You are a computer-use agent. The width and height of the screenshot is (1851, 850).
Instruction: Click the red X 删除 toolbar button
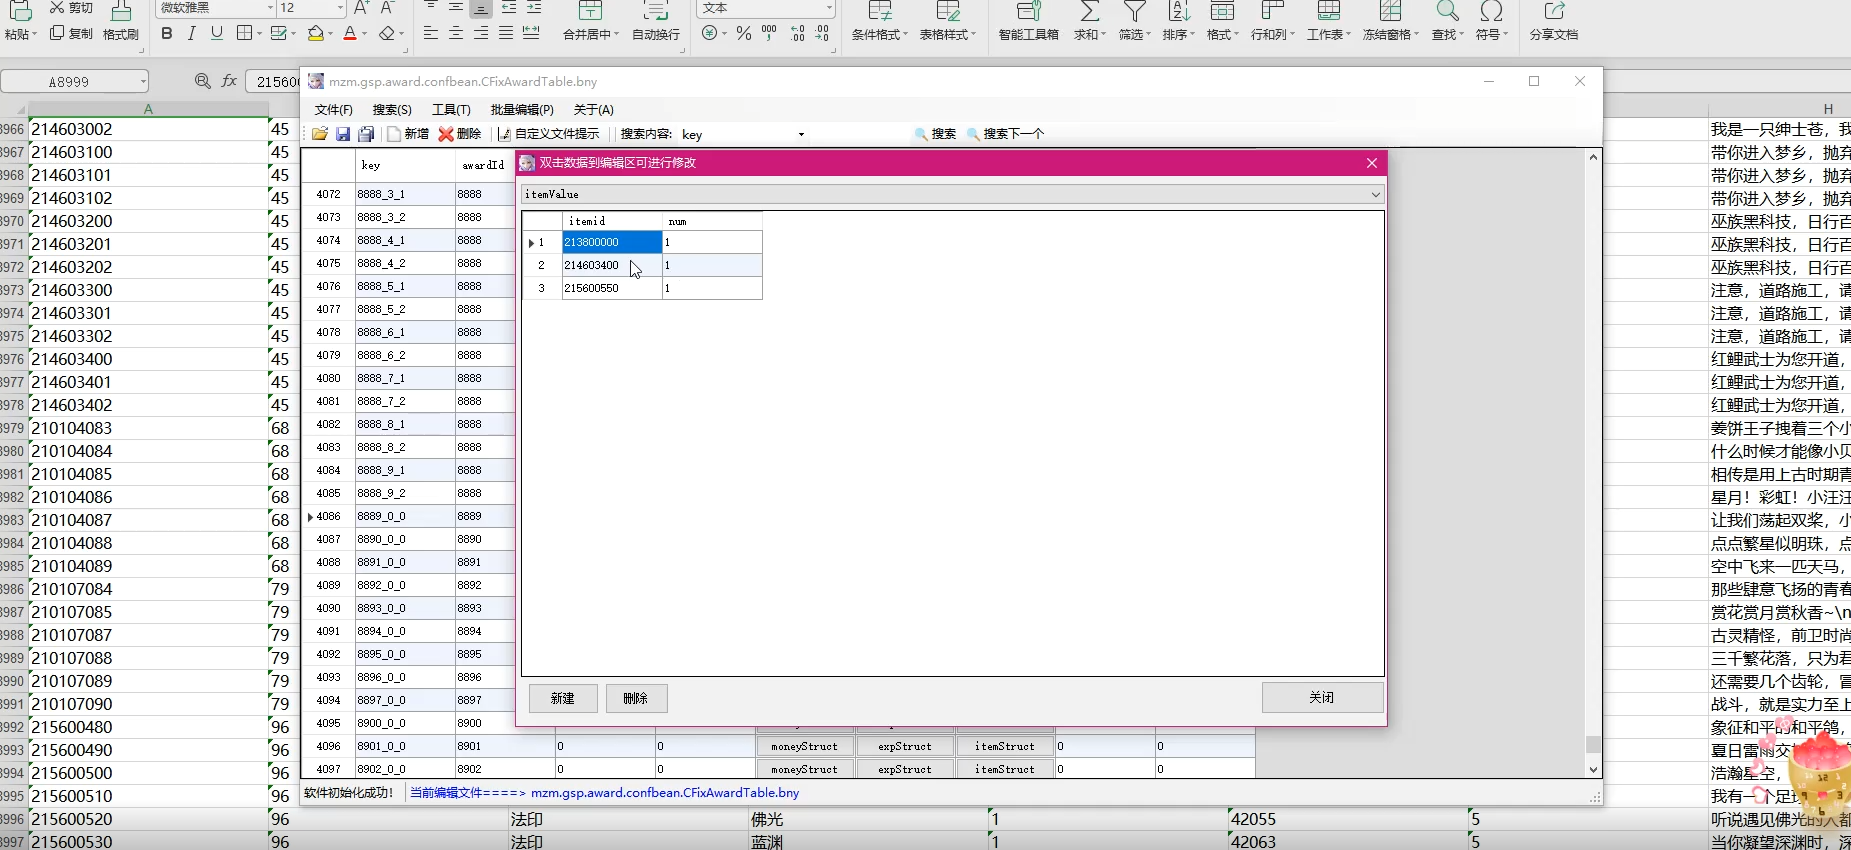[x=460, y=134]
